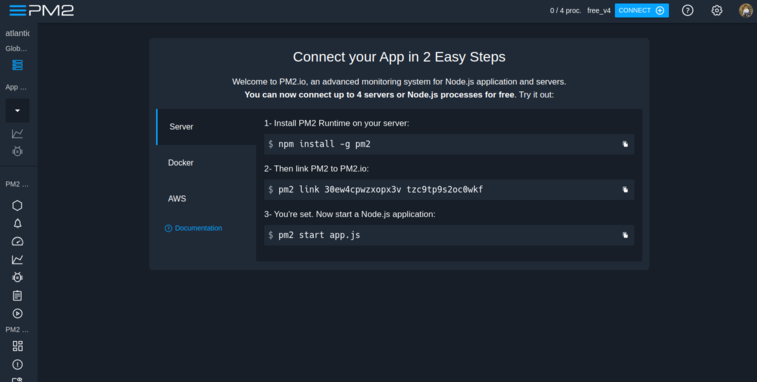Image resolution: width=757 pixels, height=382 pixels.
Task: Click the help question mark icon
Action: pyautogui.click(x=687, y=10)
